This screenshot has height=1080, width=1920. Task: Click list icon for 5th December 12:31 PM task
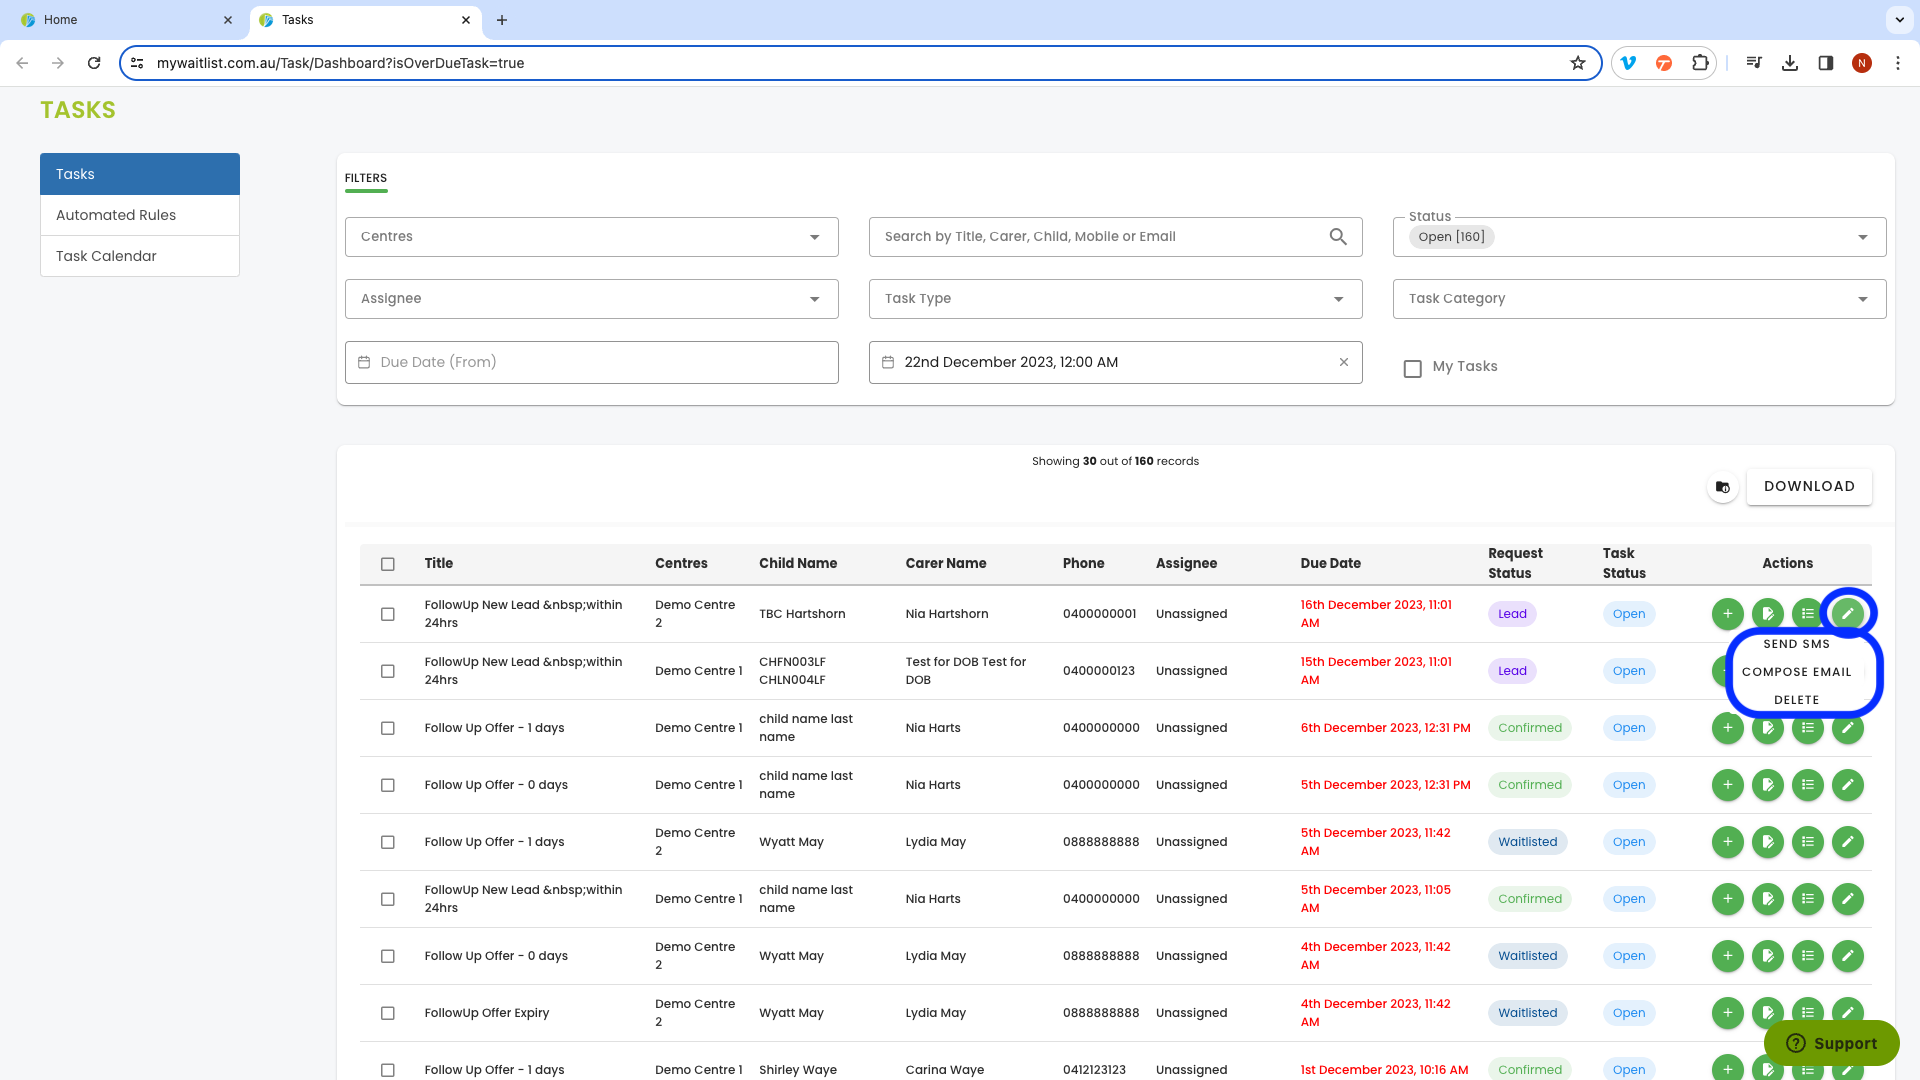(1807, 785)
